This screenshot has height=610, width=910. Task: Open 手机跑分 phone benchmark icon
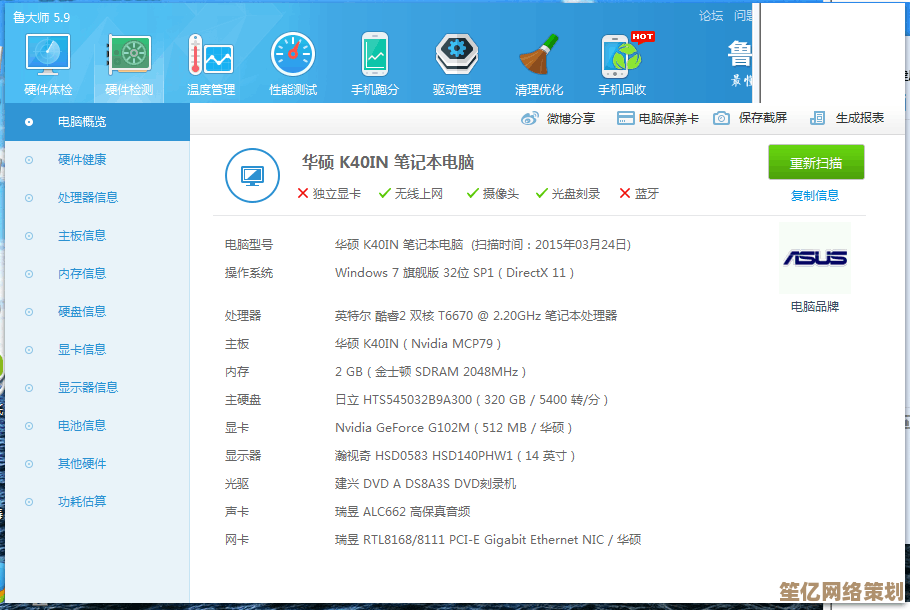375,55
